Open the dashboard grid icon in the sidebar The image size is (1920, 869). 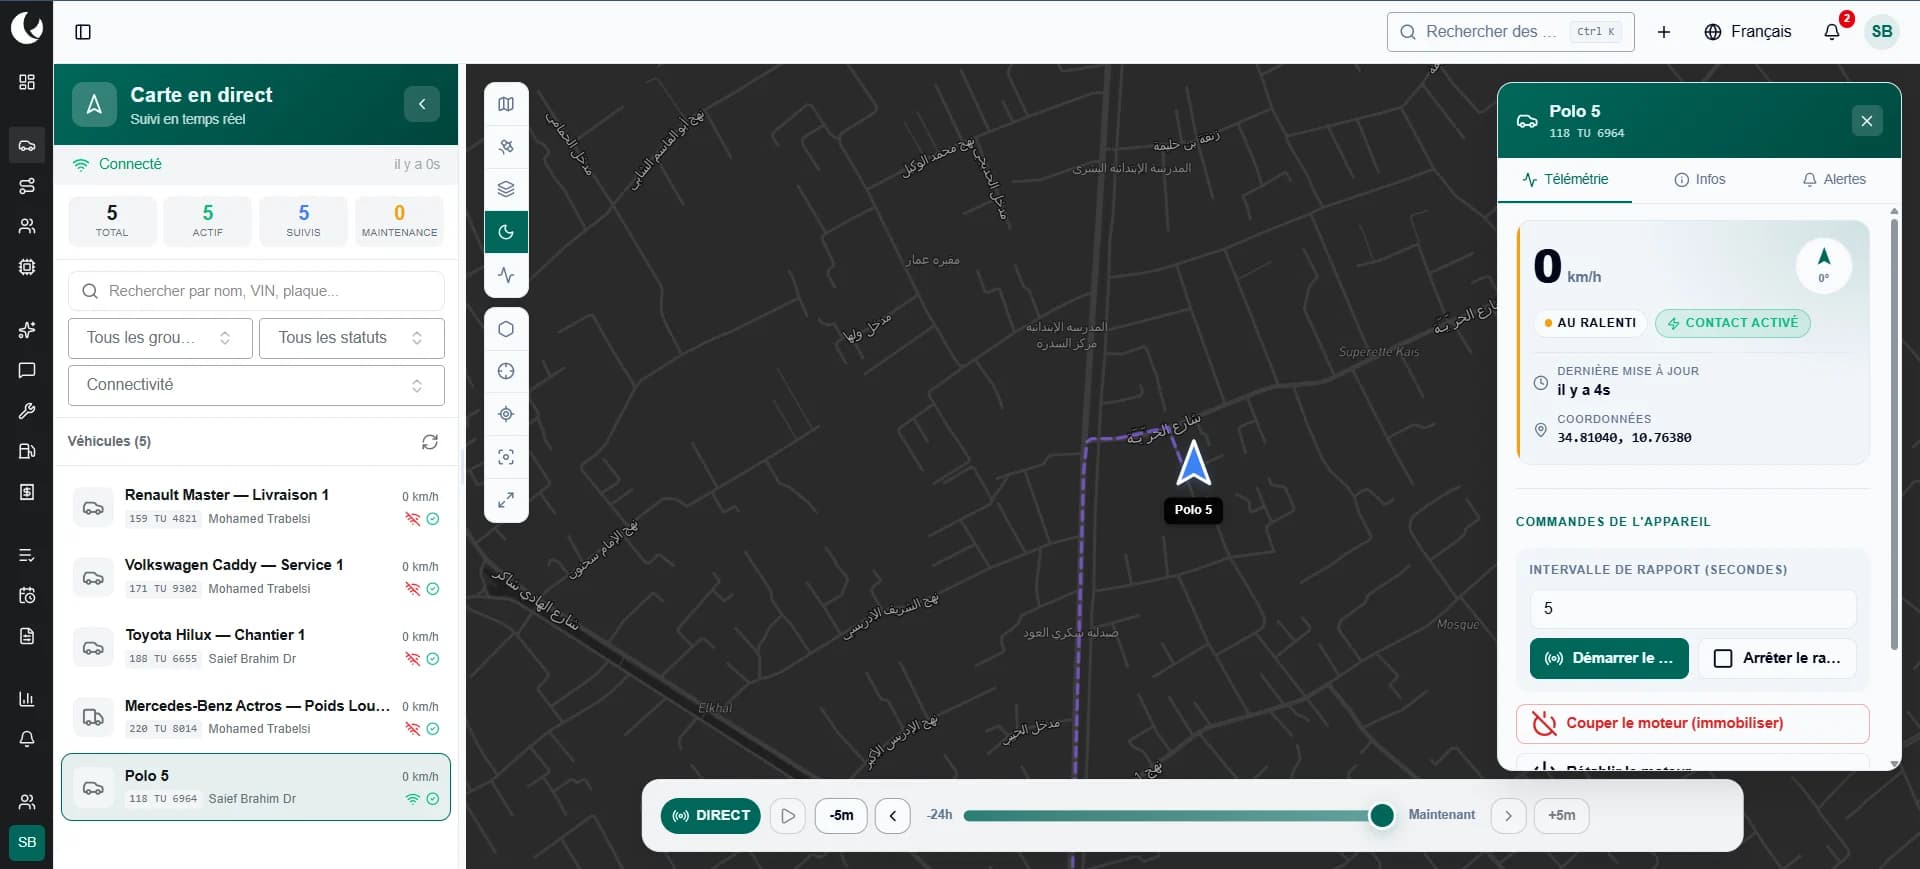pos(27,82)
